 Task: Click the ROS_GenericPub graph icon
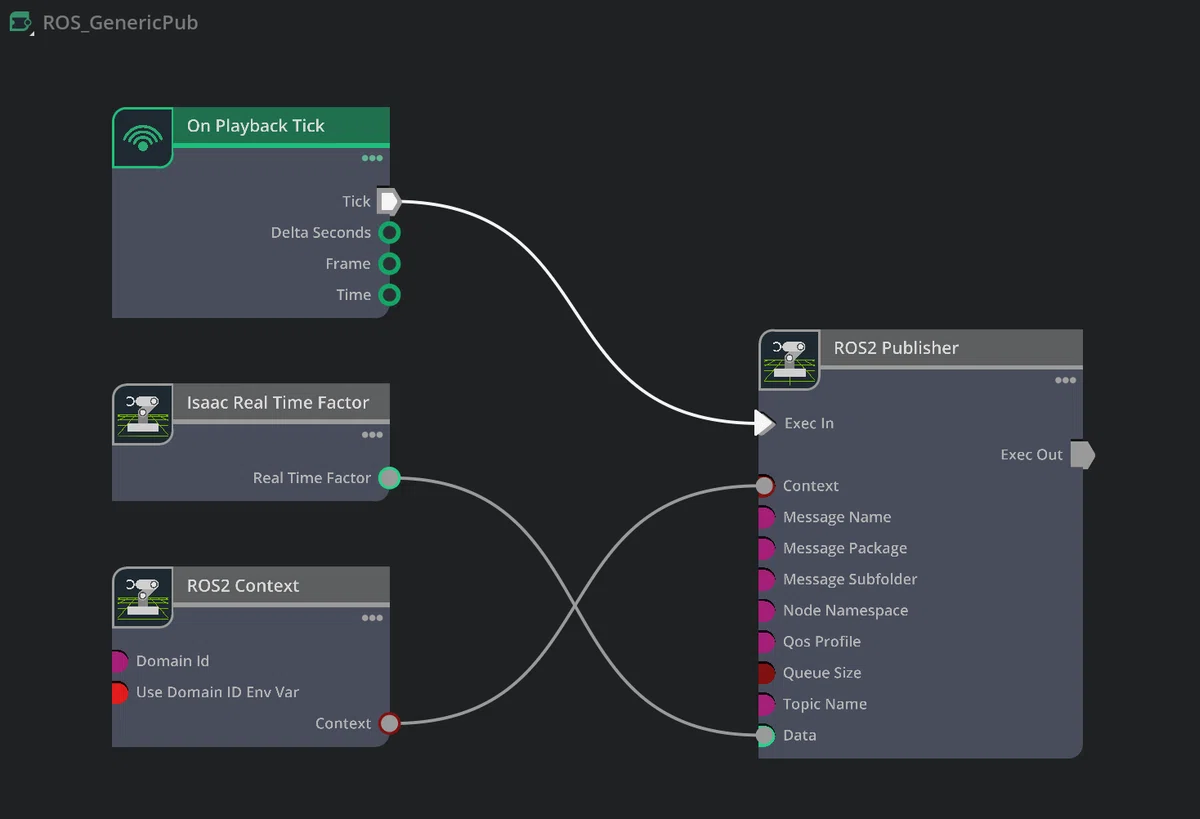(21, 22)
